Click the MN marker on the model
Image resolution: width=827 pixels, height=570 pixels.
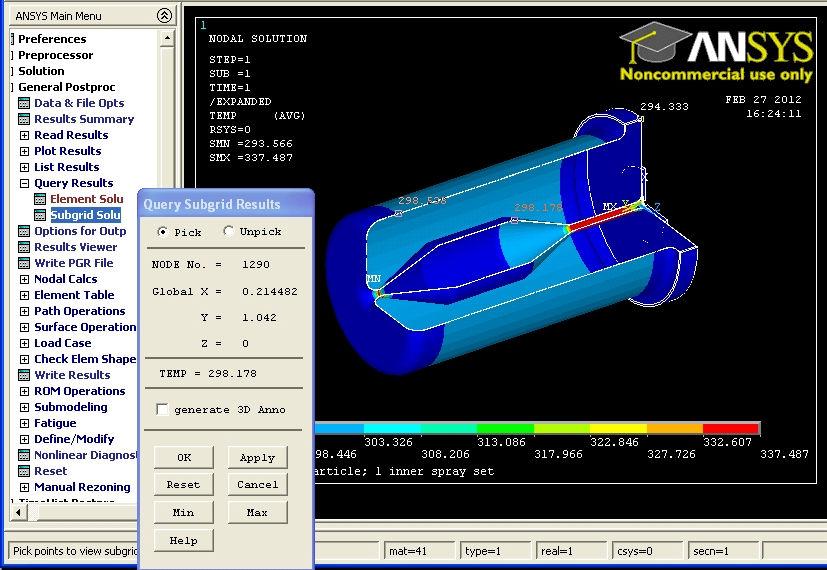[x=373, y=278]
